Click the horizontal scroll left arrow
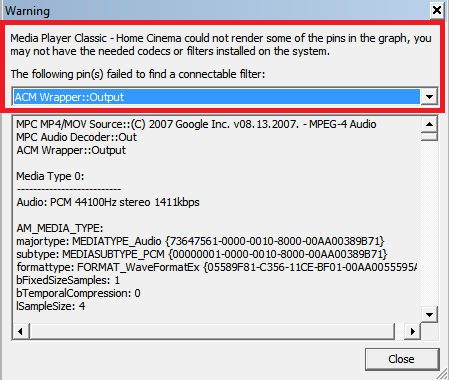The width and height of the screenshot is (449, 380). (21, 331)
